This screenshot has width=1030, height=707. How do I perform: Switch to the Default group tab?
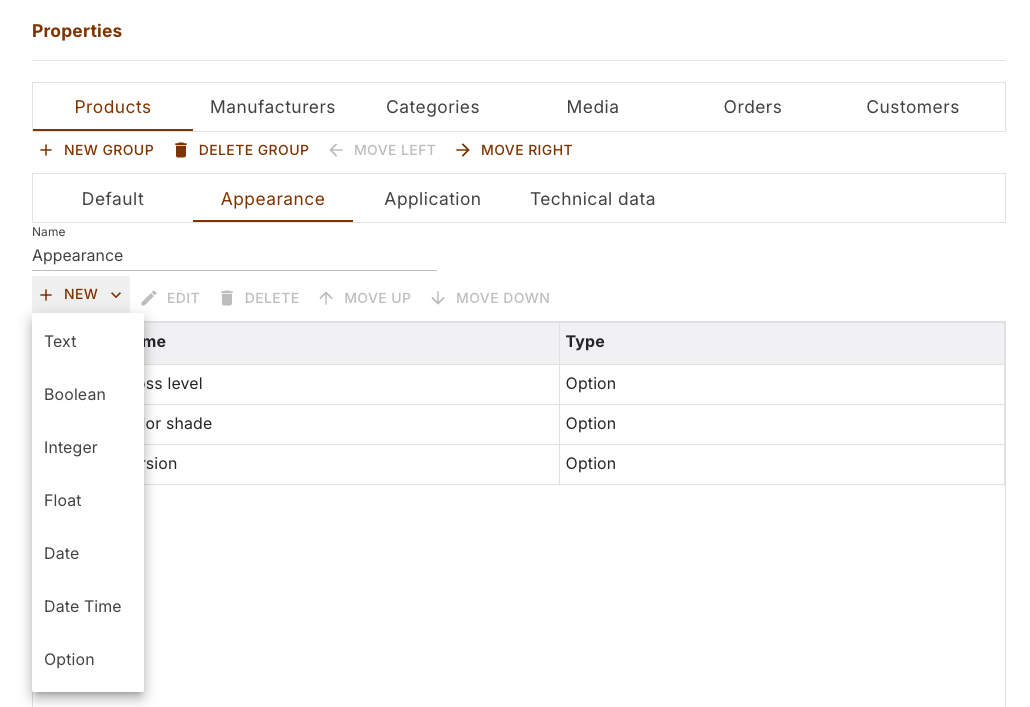tap(112, 199)
